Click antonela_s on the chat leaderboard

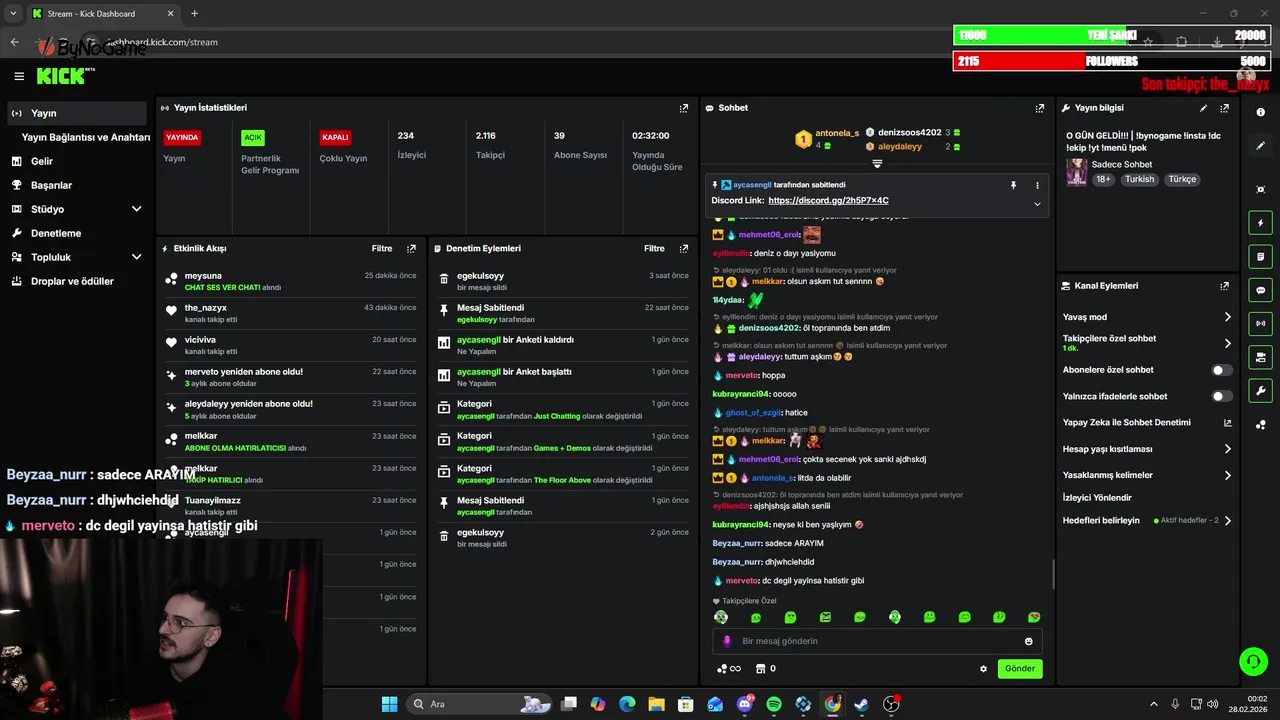click(837, 133)
